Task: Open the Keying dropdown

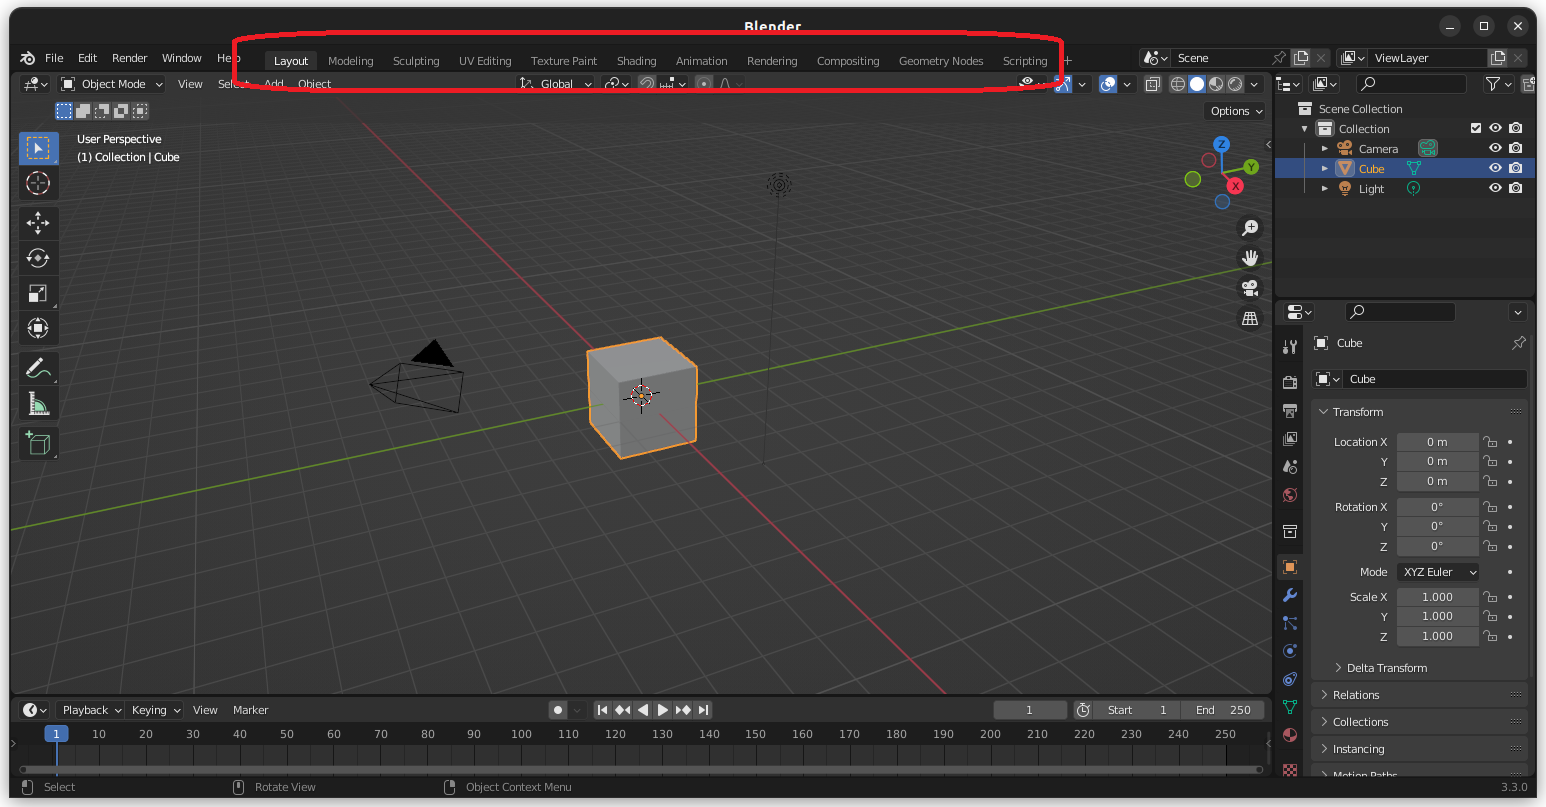Action: [x=155, y=710]
